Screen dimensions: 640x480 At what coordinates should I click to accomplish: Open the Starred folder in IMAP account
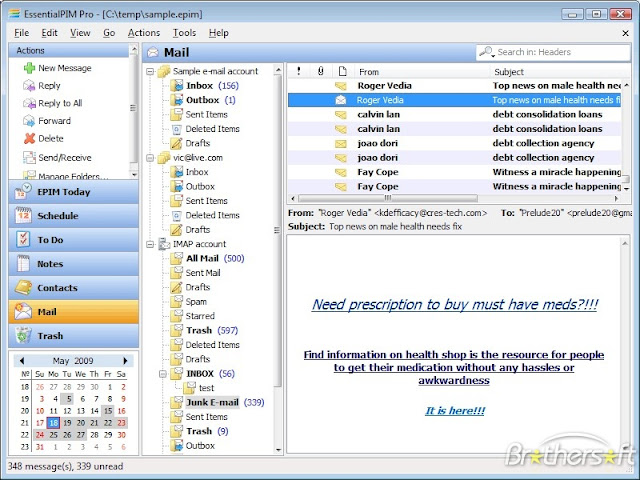coord(200,316)
